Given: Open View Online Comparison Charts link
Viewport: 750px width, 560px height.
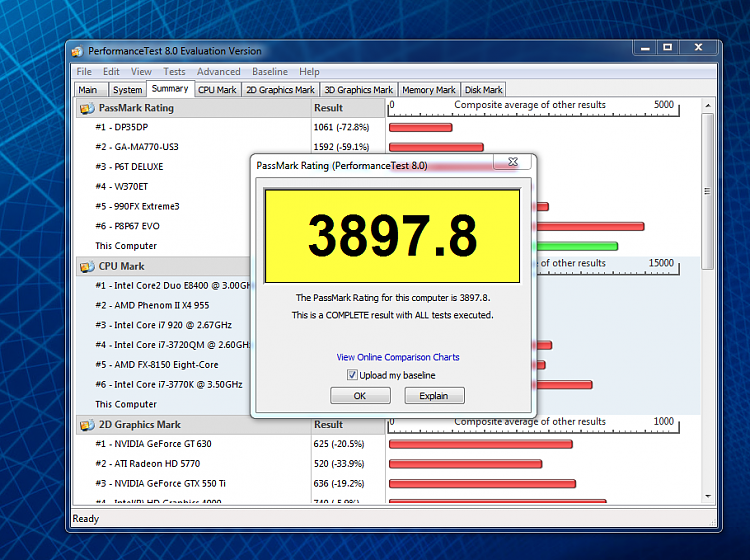Looking at the screenshot, I should pyautogui.click(x=398, y=357).
